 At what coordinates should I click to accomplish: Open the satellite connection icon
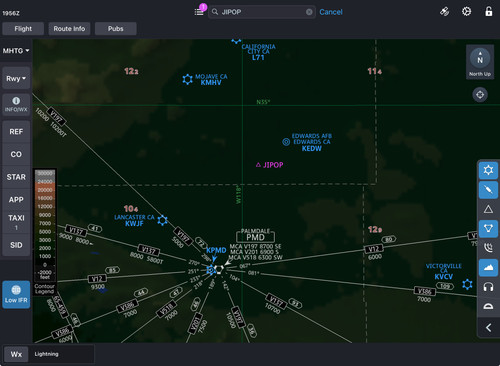click(x=444, y=12)
